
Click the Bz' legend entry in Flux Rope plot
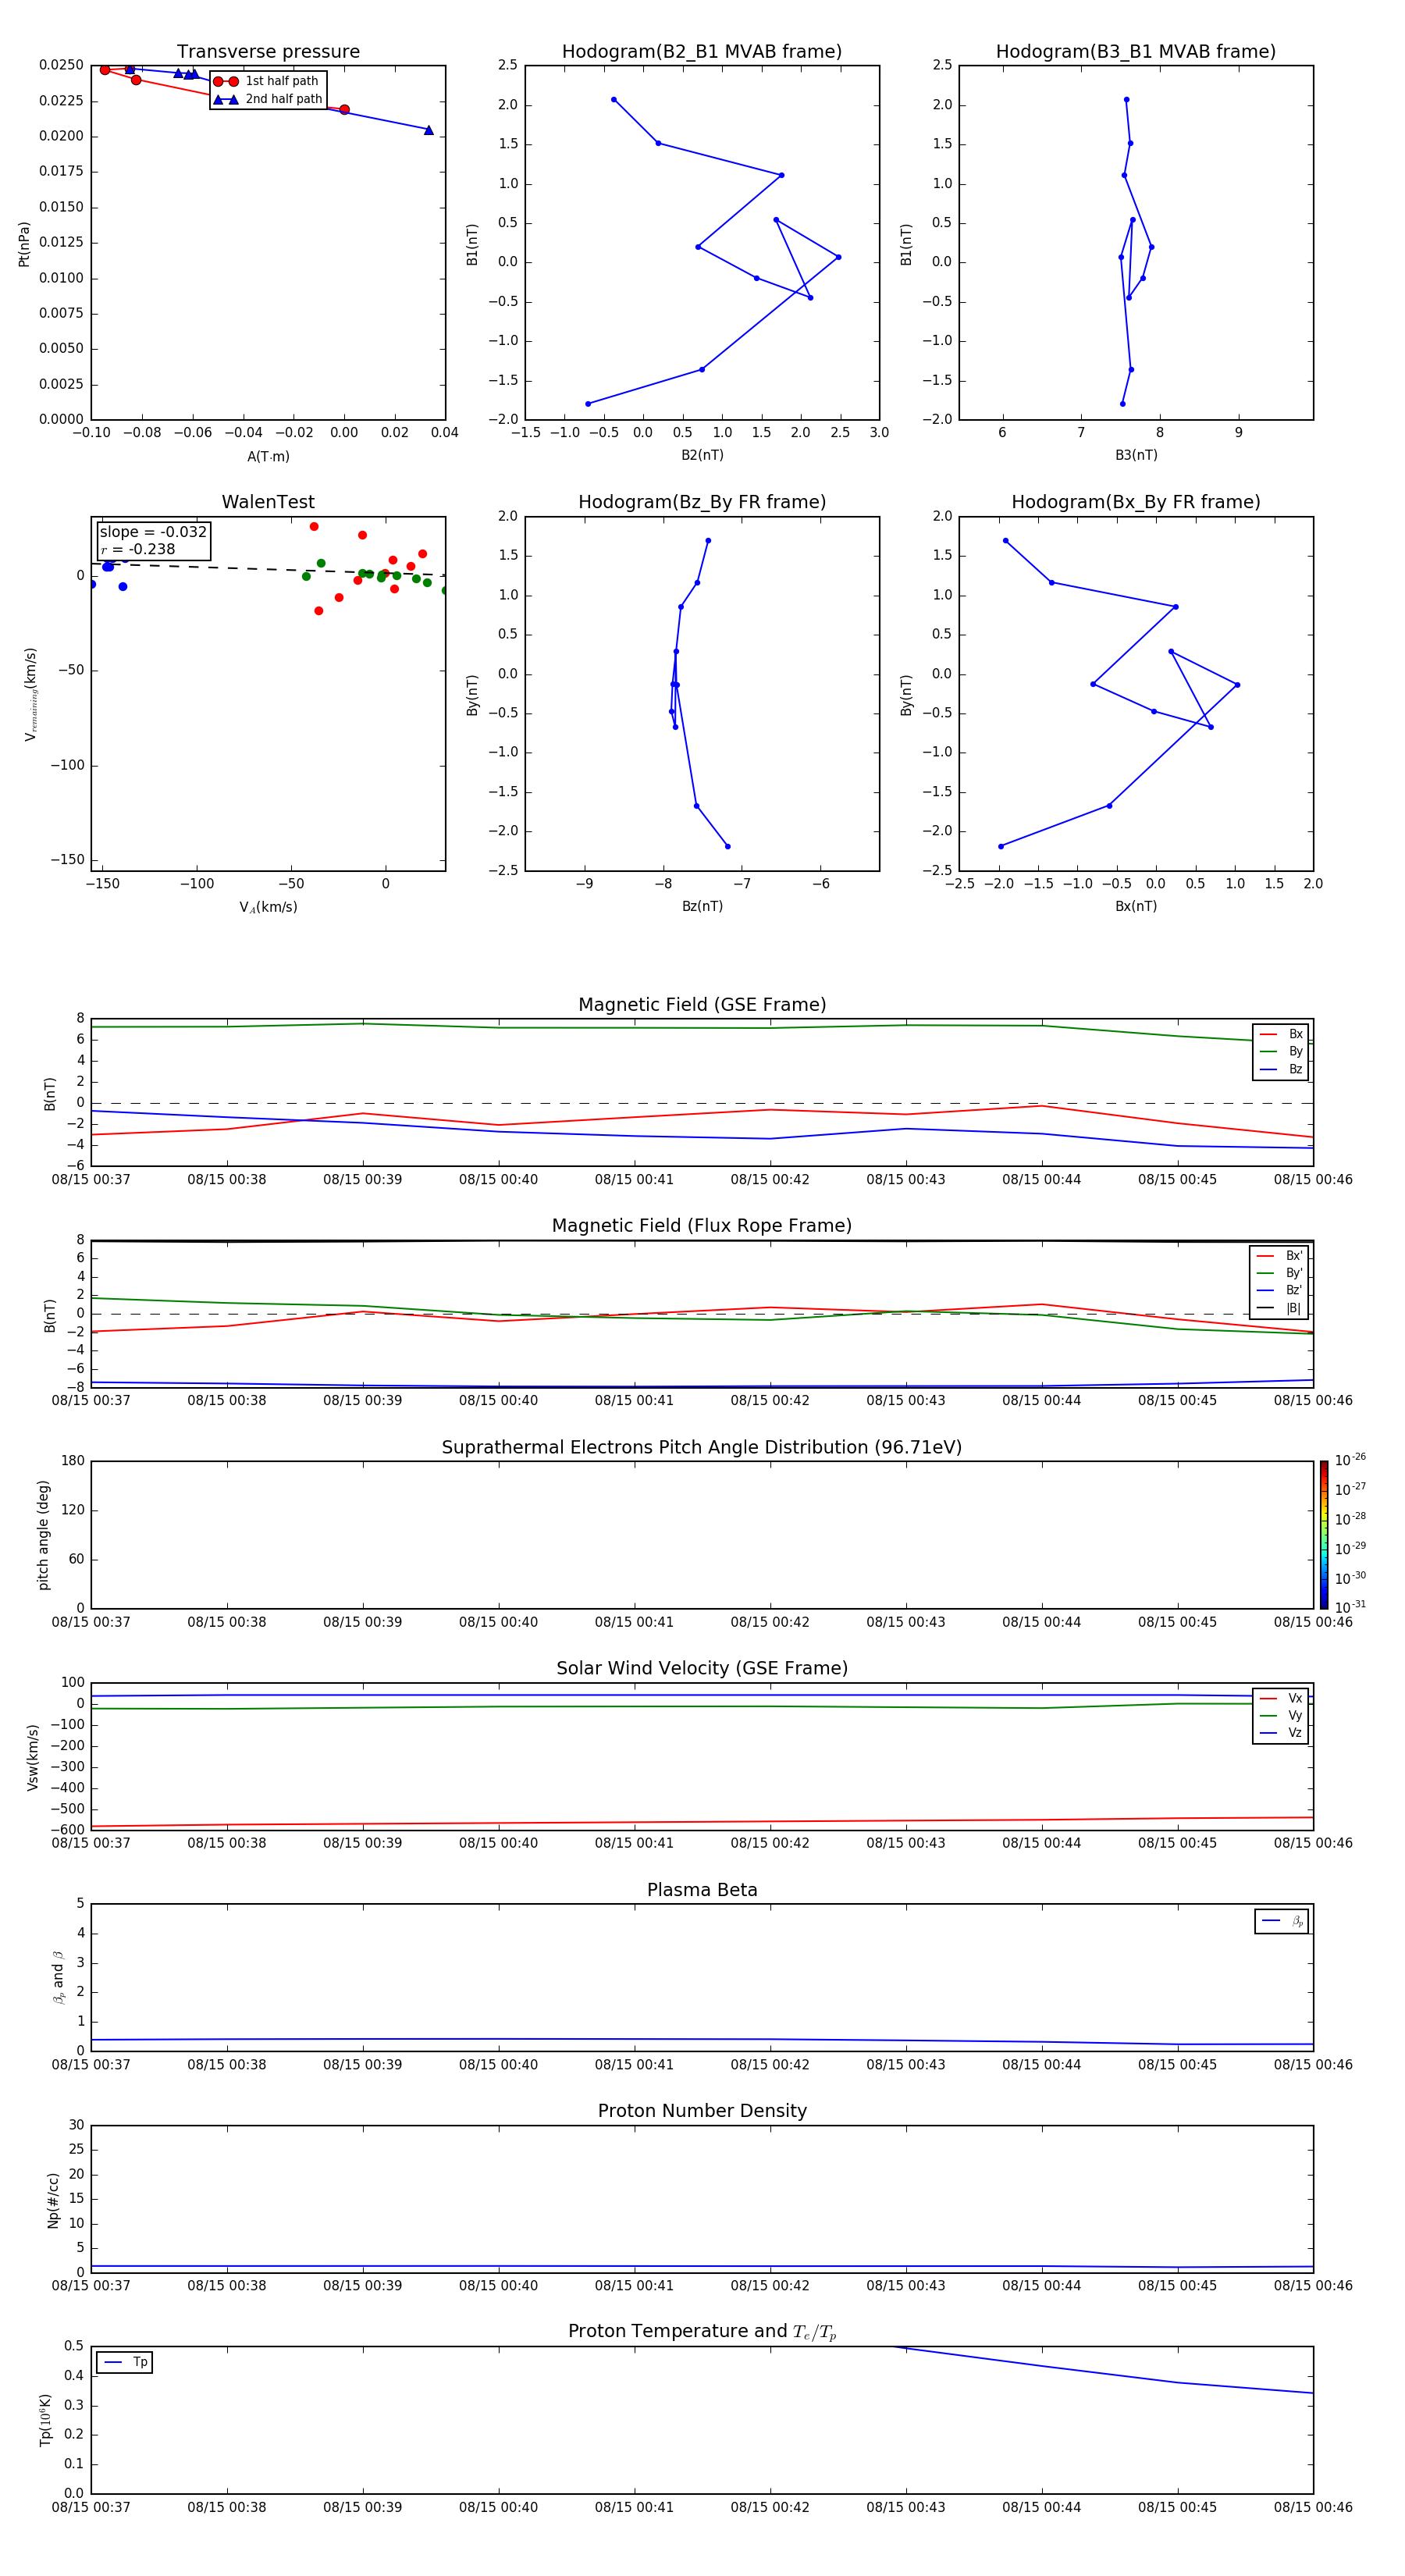click(1279, 1290)
